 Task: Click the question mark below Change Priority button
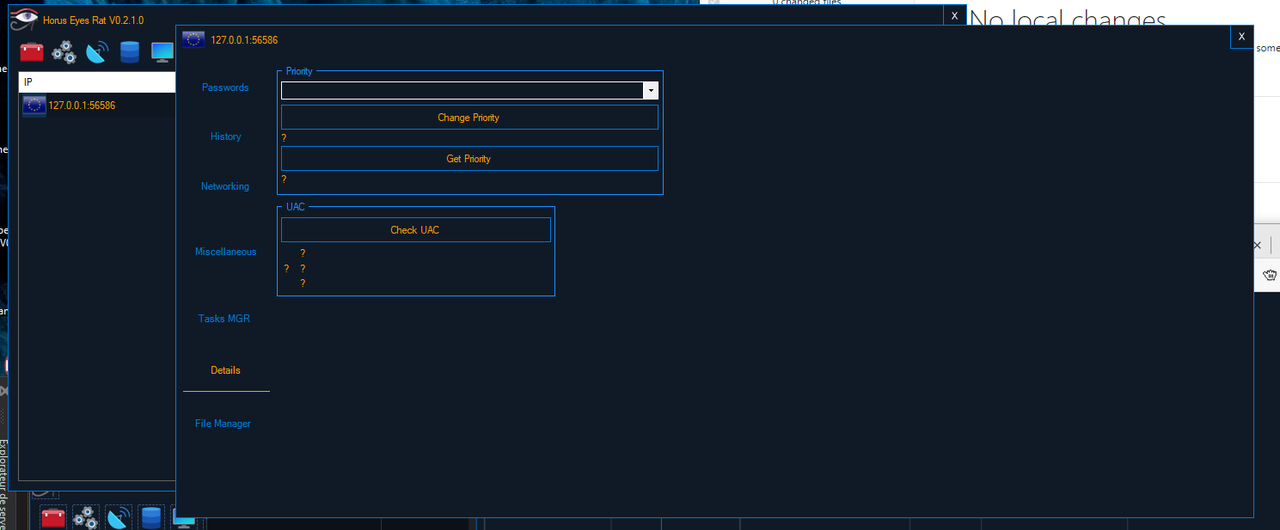pos(284,138)
